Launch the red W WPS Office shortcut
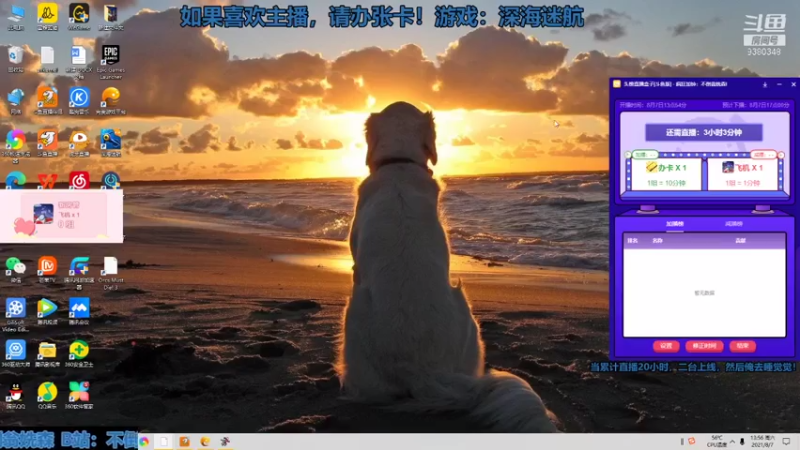Screen dimensions: 800x450 tap(47, 180)
